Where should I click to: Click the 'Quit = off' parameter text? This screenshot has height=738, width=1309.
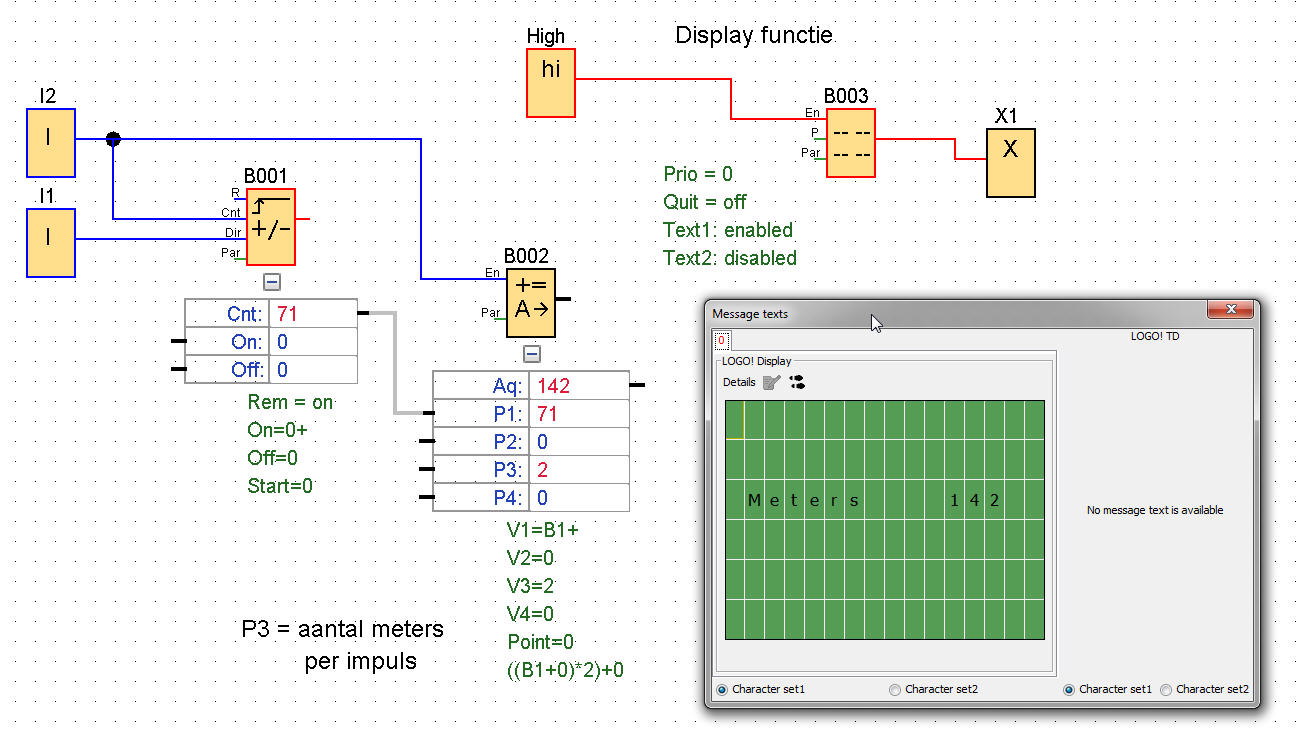705,202
